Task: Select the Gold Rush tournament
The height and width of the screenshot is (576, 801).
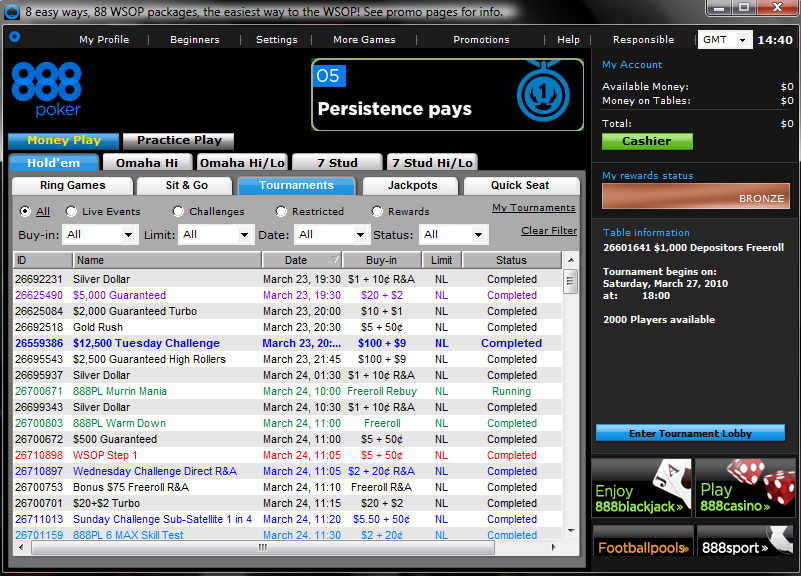Action: click(288, 327)
